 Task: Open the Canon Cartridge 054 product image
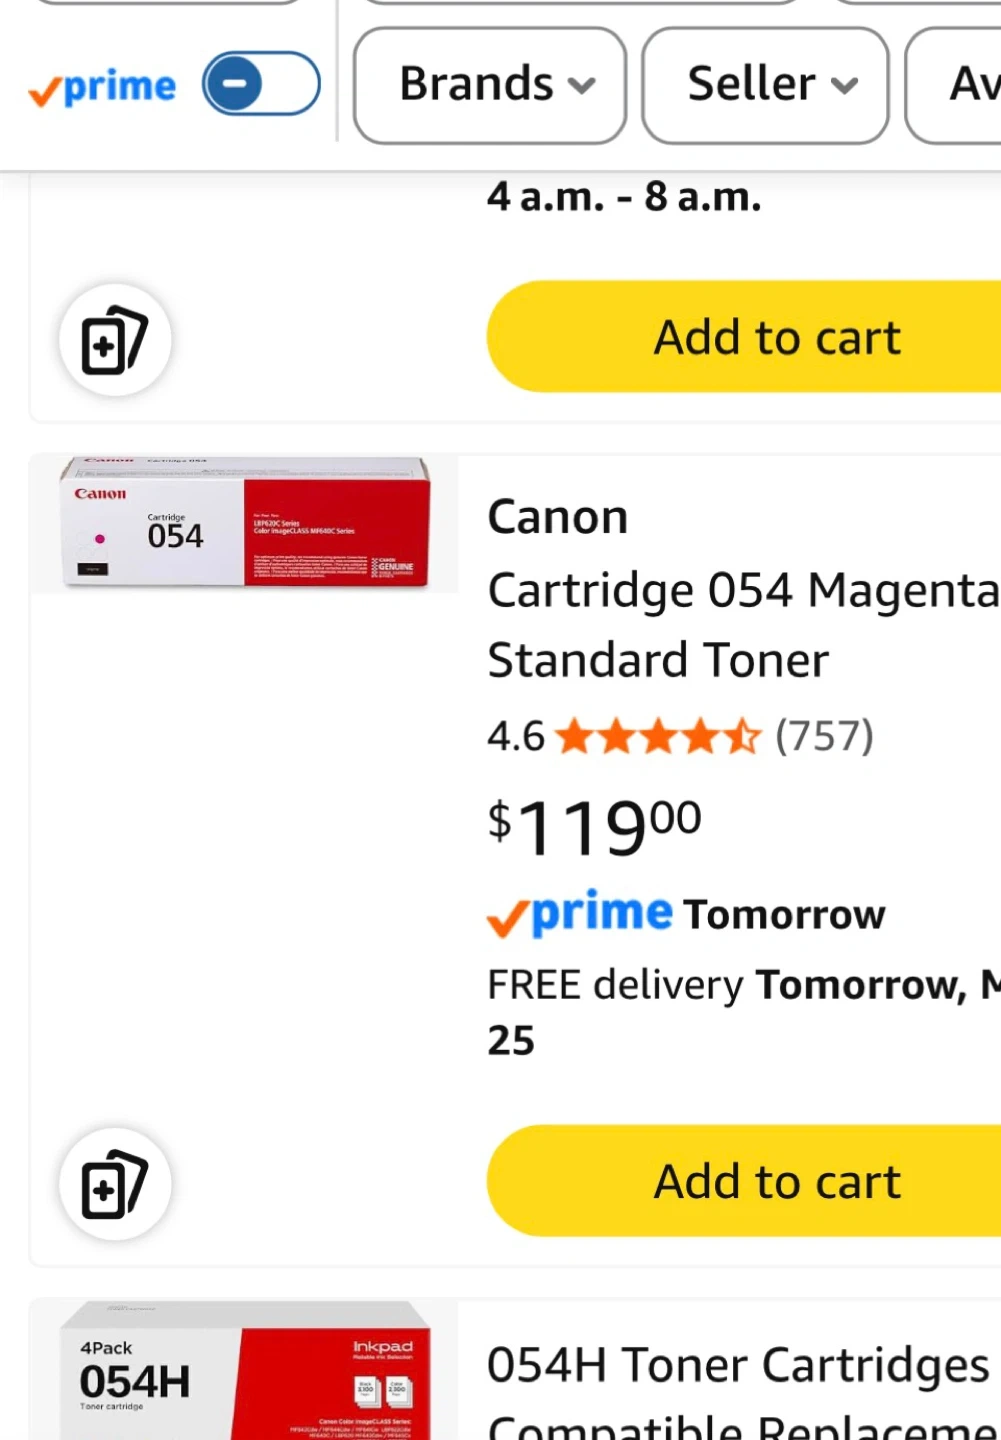[245, 524]
